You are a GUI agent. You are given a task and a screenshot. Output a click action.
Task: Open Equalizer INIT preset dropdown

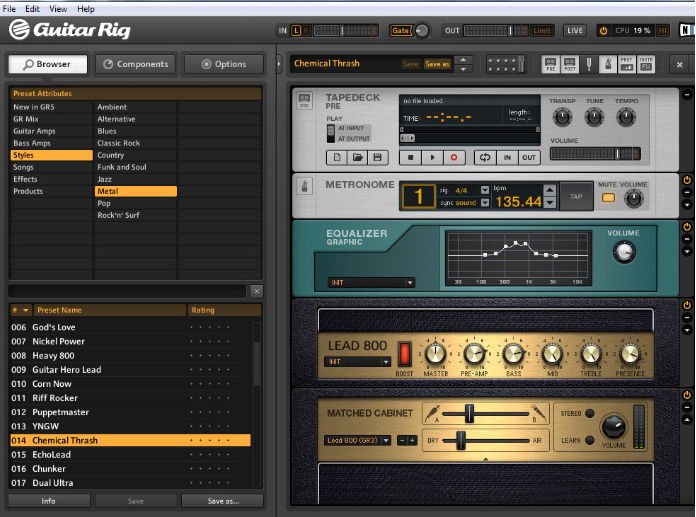click(x=371, y=283)
